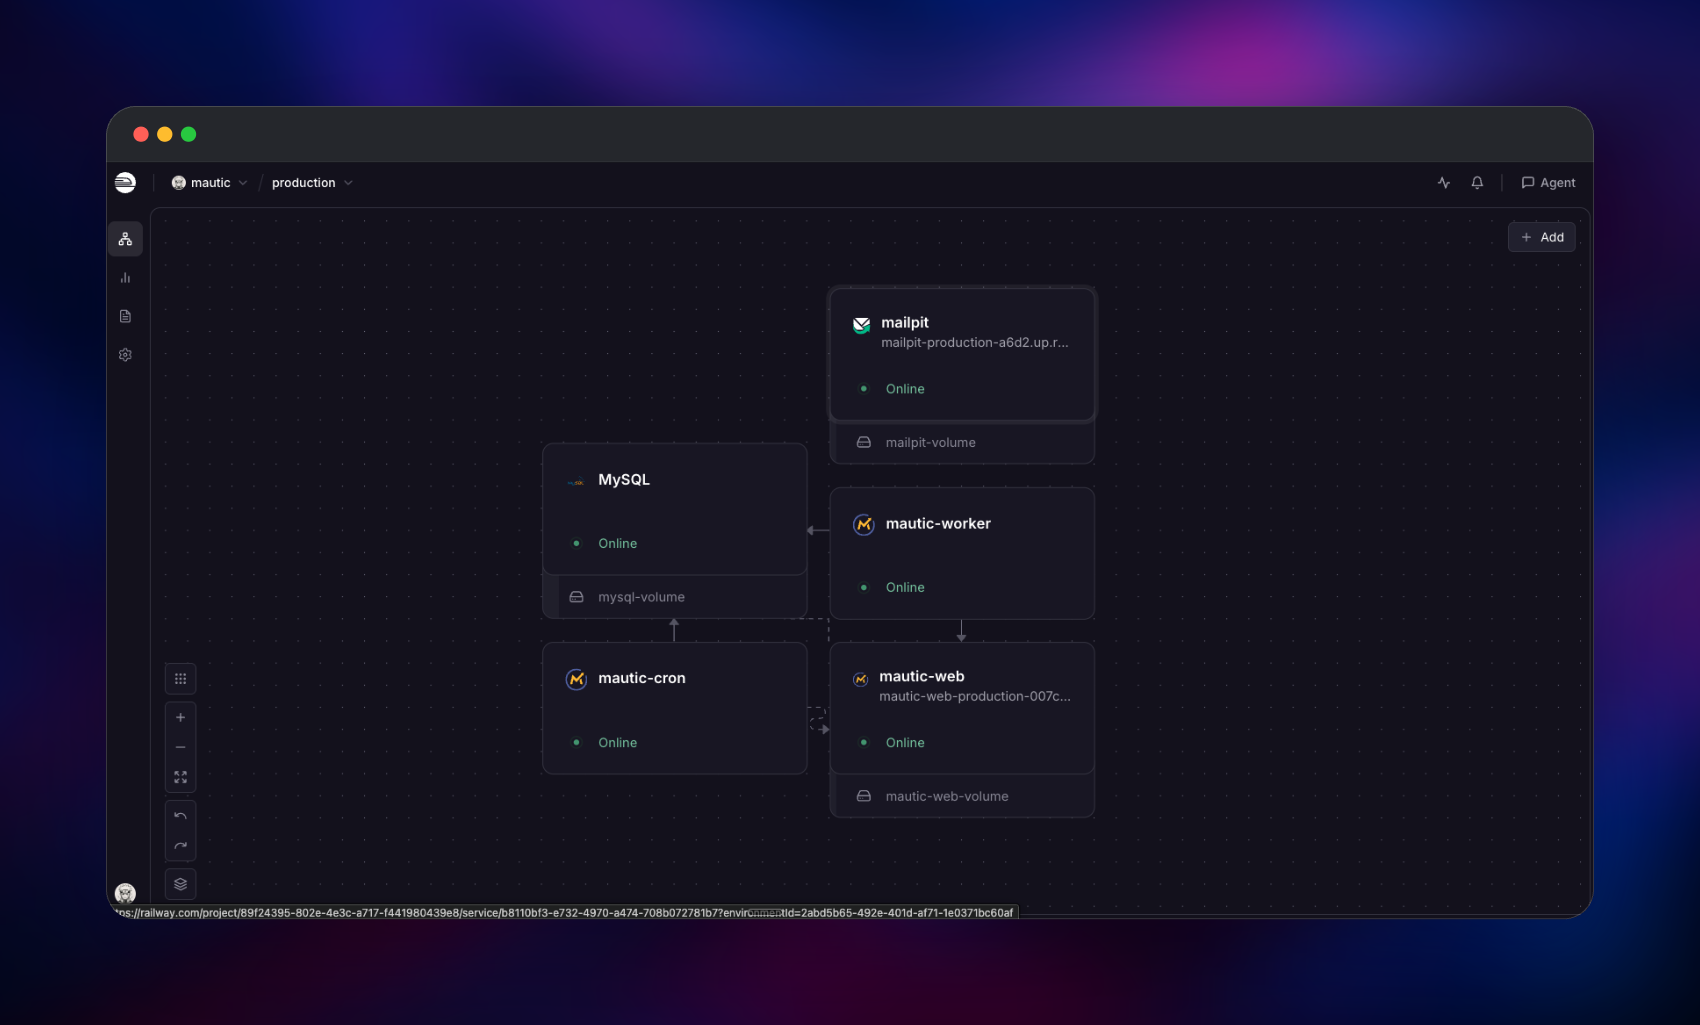Open the Logs document icon in sidebar
This screenshot has height=1025, width=1700.
click(125, 316)
